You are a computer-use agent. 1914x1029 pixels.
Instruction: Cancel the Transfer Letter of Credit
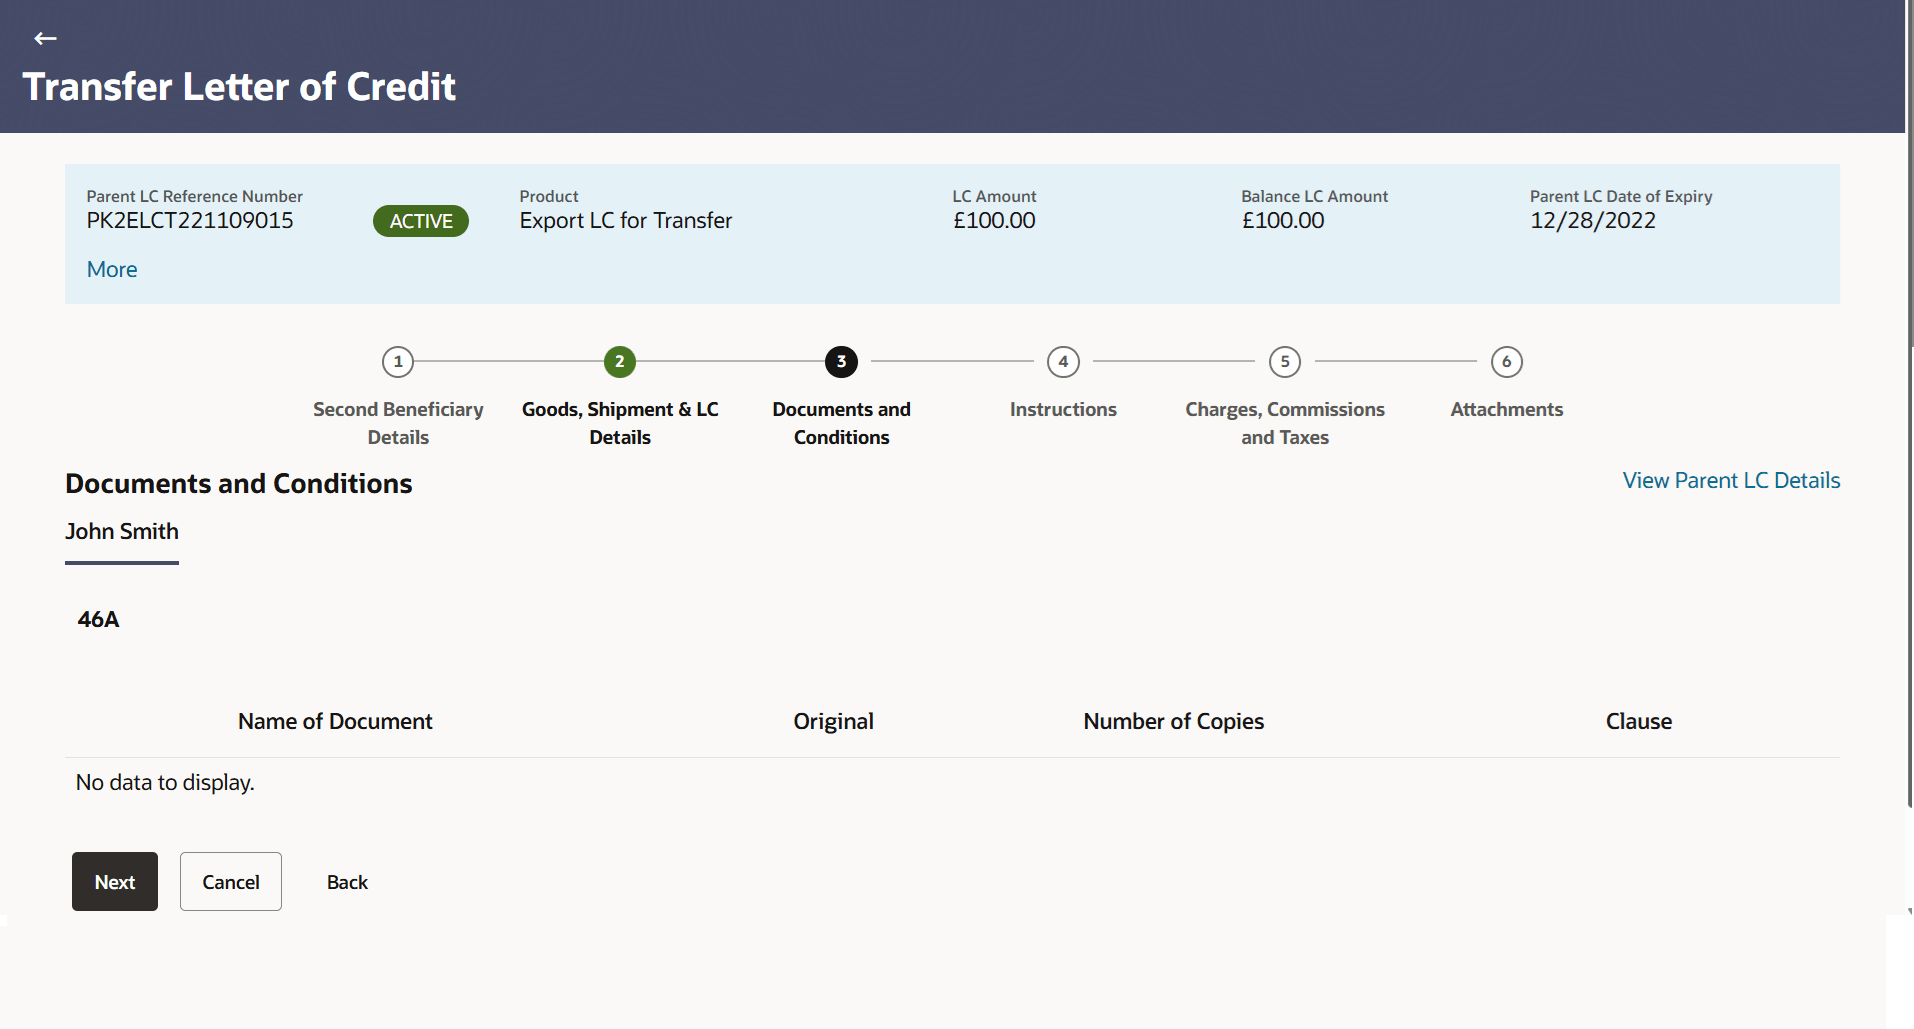pyautogui.click(x=230, y=881)
